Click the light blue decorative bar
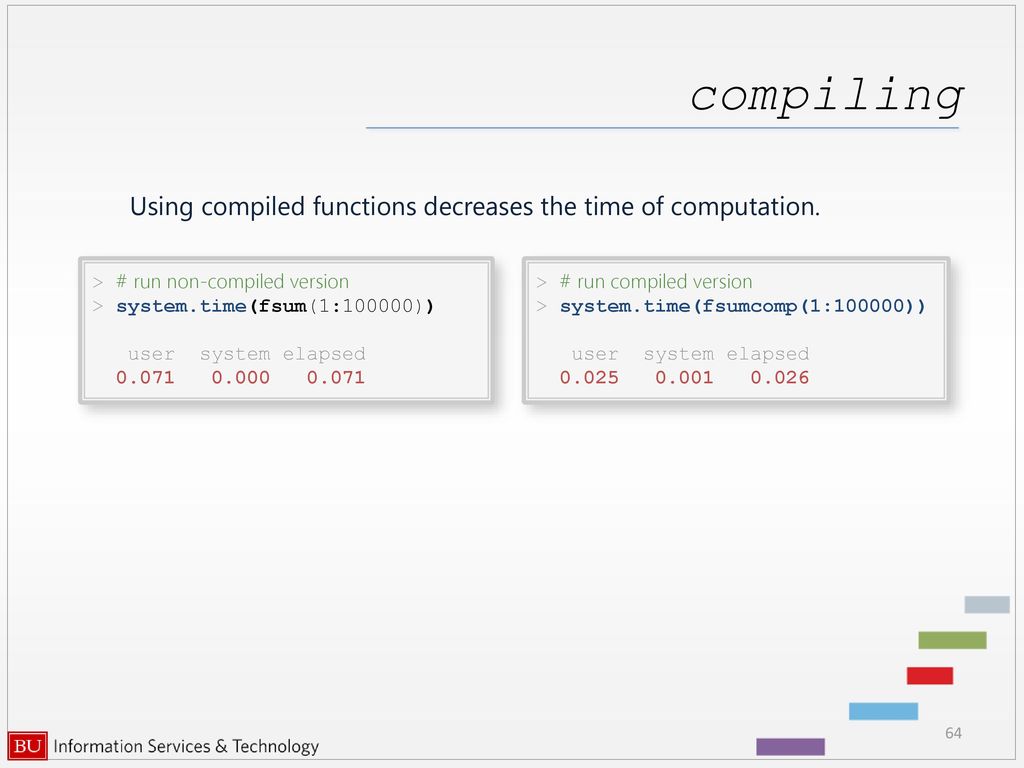Screen dimensions: 1024x768 point(883,711)
